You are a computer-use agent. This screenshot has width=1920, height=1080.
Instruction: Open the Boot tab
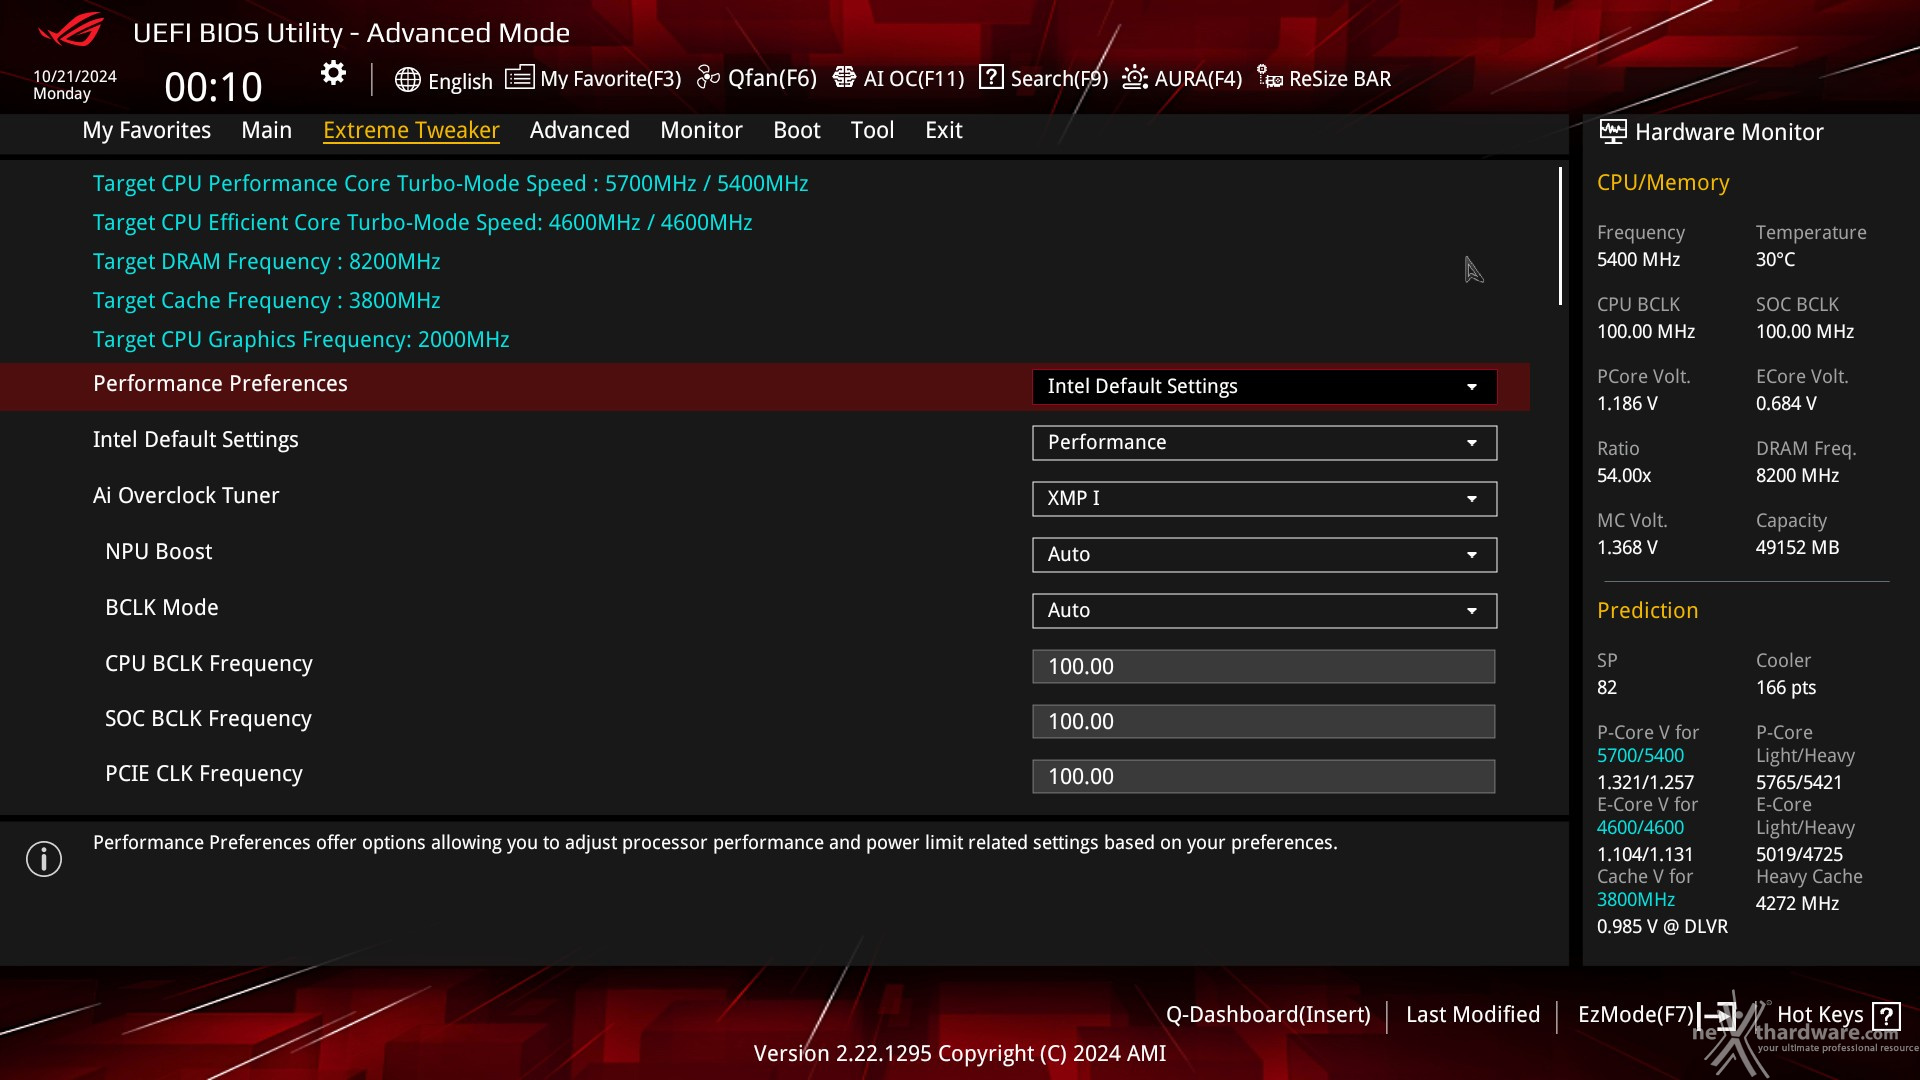point(797,130)
